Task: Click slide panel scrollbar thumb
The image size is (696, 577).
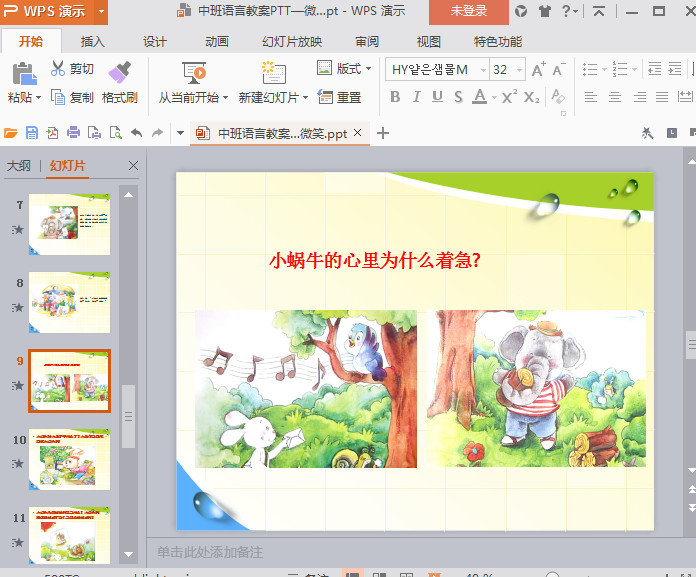Action: point(128,416)
